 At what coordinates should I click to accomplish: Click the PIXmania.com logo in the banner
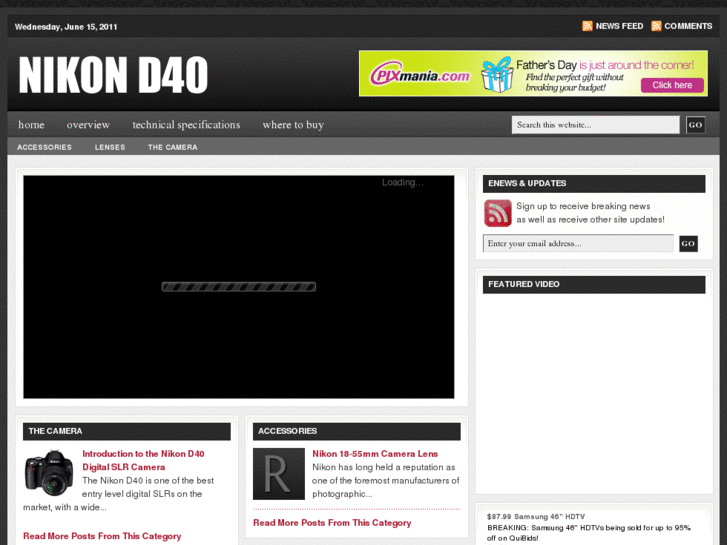[420, 74]
